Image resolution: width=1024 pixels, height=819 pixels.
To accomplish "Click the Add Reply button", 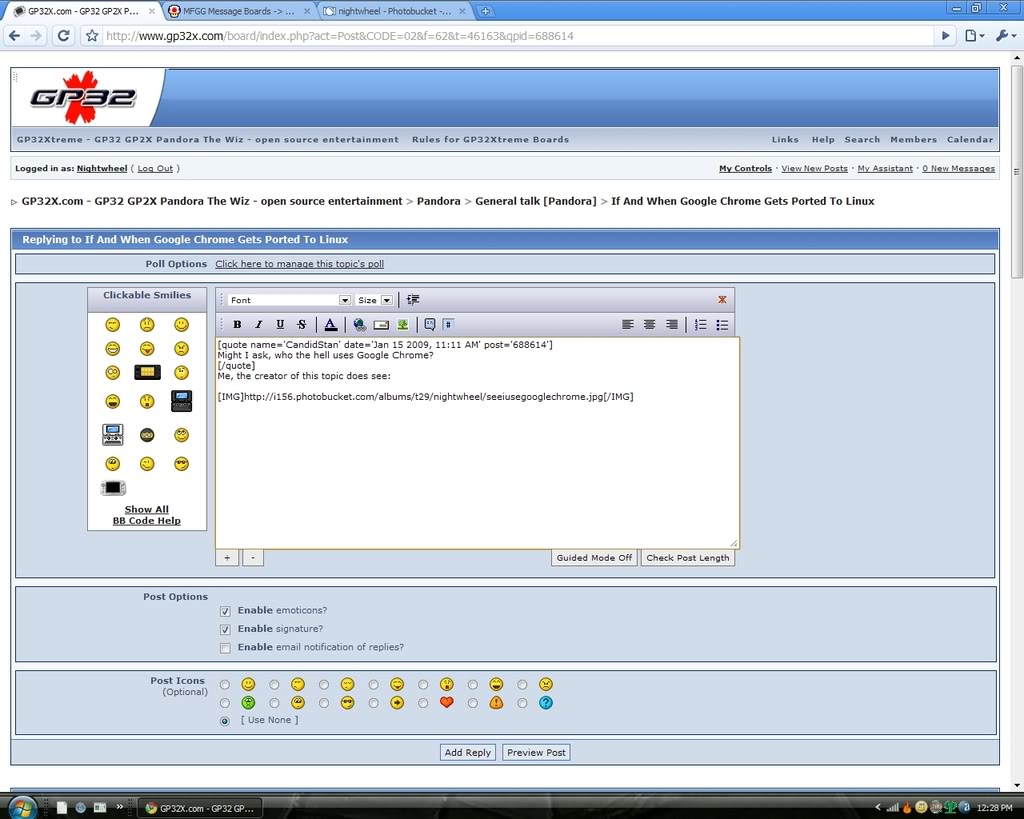I will 467,752.
